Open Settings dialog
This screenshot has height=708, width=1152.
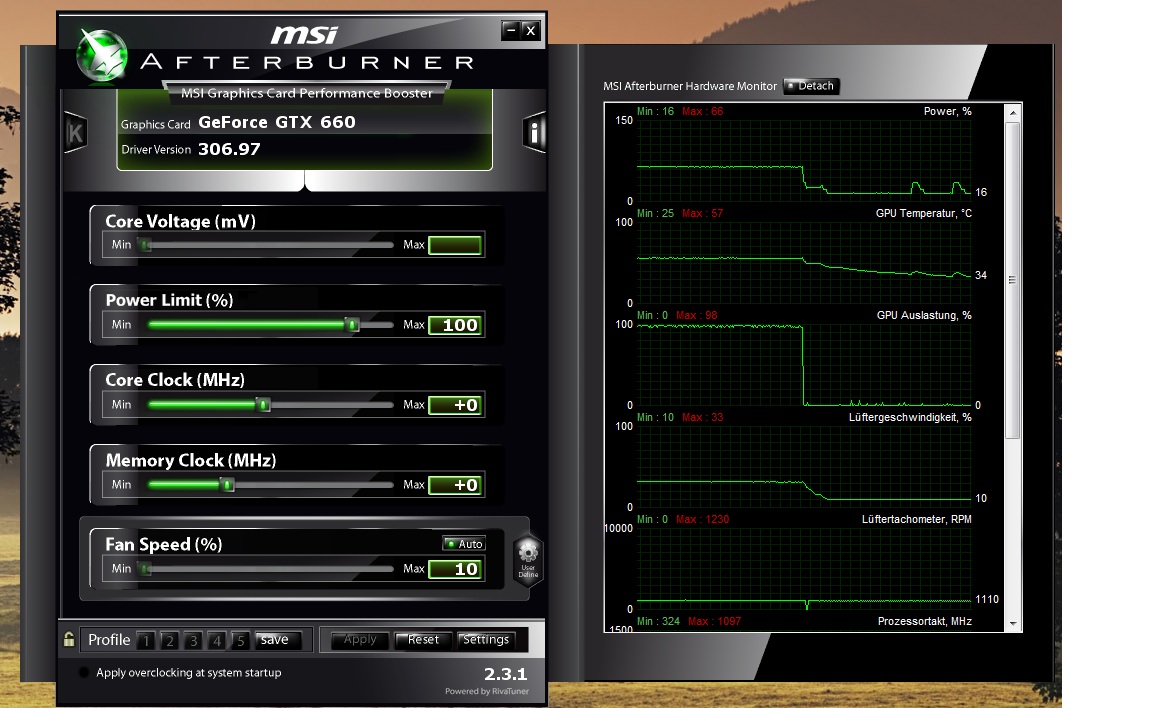click(486, 640)
